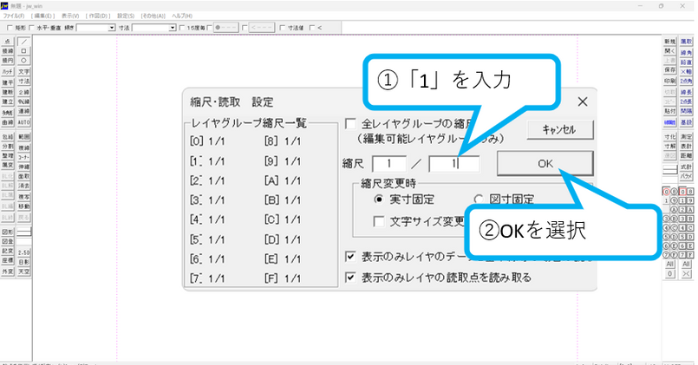This screenshot has height=365, width=698.
Task: Click the キャンセル button
Action: click(560, 130)
